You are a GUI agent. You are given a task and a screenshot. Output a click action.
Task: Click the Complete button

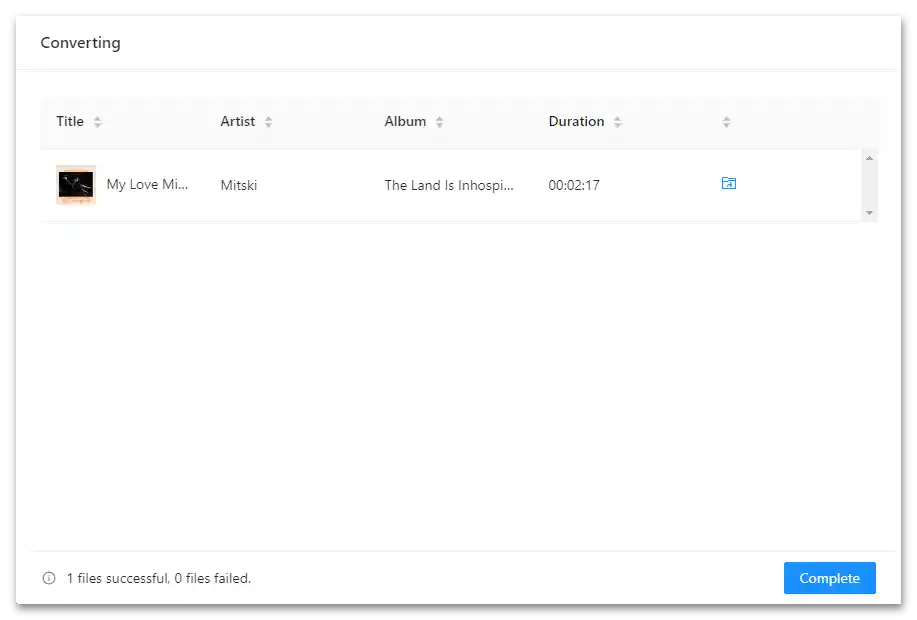829,578
